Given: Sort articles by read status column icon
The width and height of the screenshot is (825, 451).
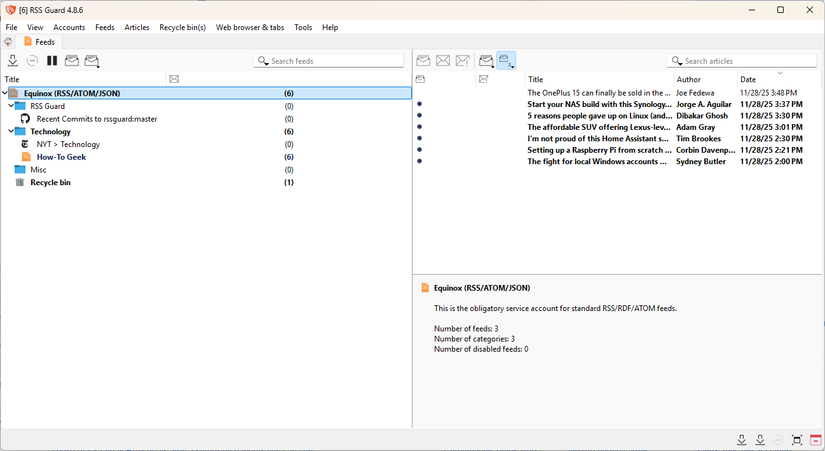Looking at the screenshot, I should 420,79.
